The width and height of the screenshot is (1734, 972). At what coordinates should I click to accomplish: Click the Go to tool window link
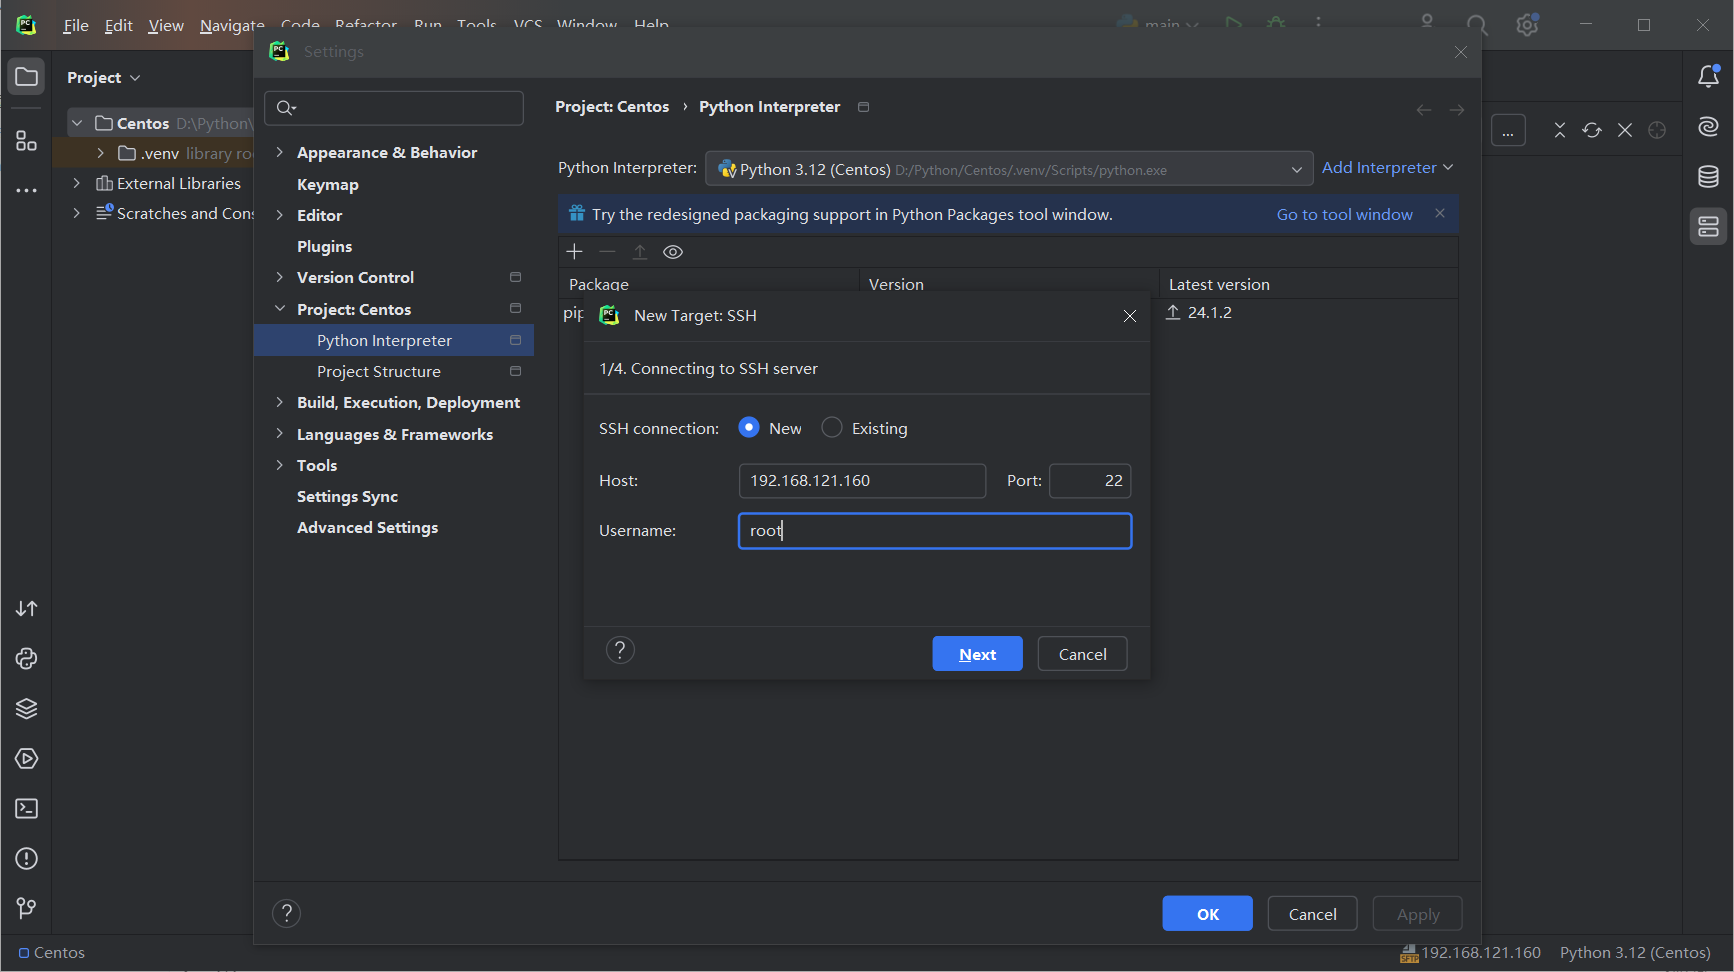1344,214
